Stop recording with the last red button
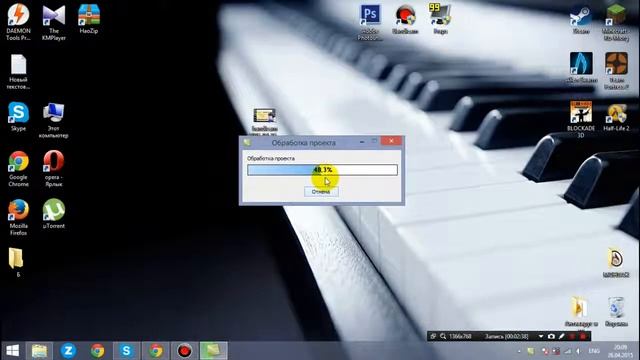Viewport: 640px width, 360px height. (583, 336)
